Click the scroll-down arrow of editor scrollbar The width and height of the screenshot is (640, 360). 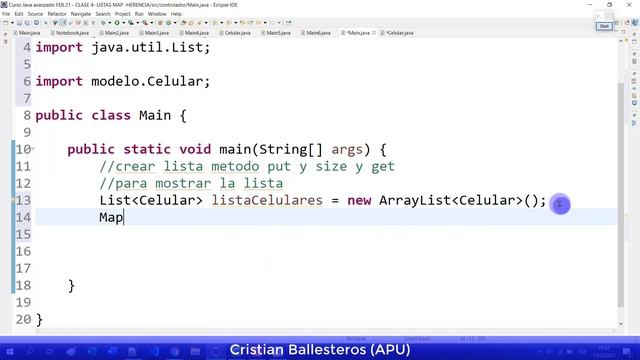tap(621, 324)
